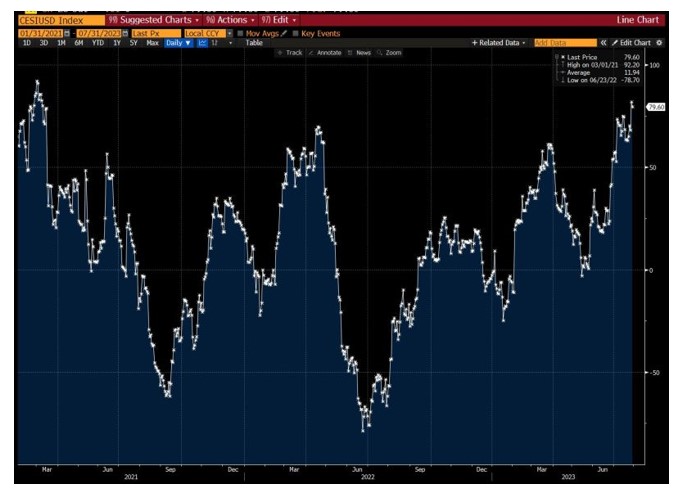This screenshot has height=490, width=678.
Task: Open the start date calendar picker icon
Action: click(67, 33)
